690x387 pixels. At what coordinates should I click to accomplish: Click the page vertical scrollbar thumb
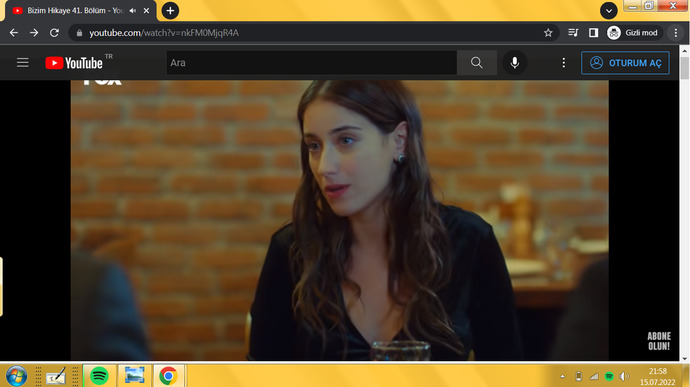[684, 68]
